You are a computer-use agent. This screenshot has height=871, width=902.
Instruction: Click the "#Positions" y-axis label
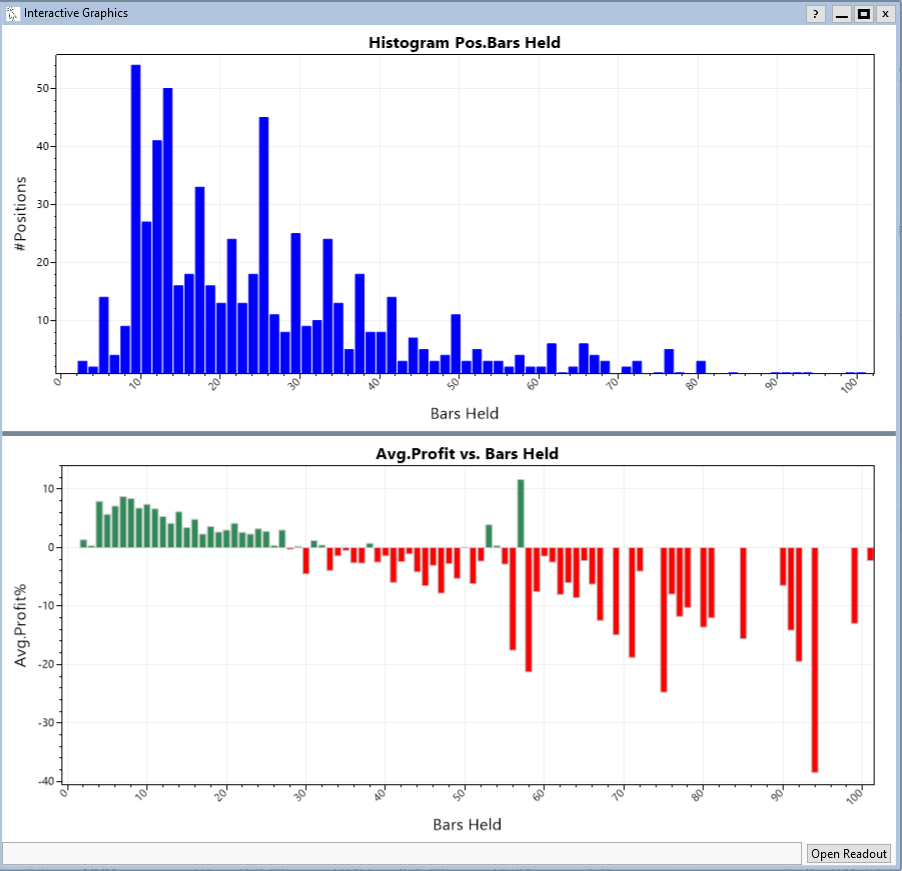22,214
